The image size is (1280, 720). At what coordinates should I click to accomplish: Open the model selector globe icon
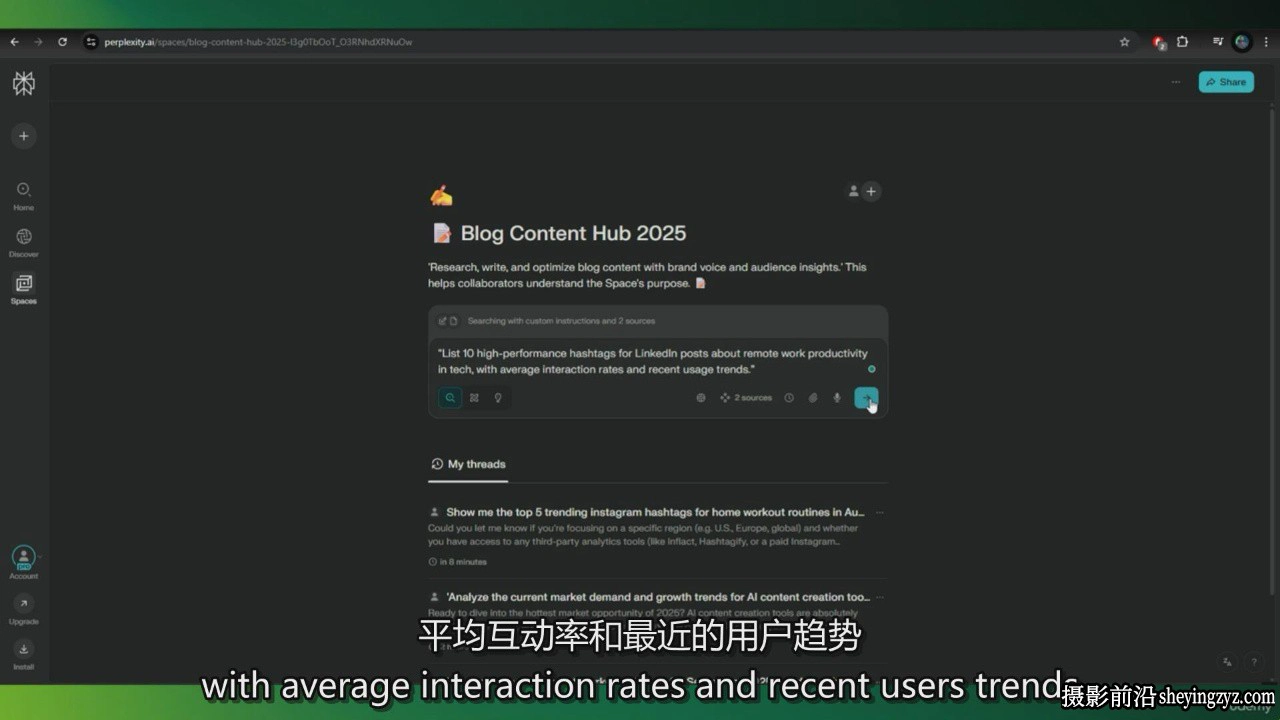701,398
